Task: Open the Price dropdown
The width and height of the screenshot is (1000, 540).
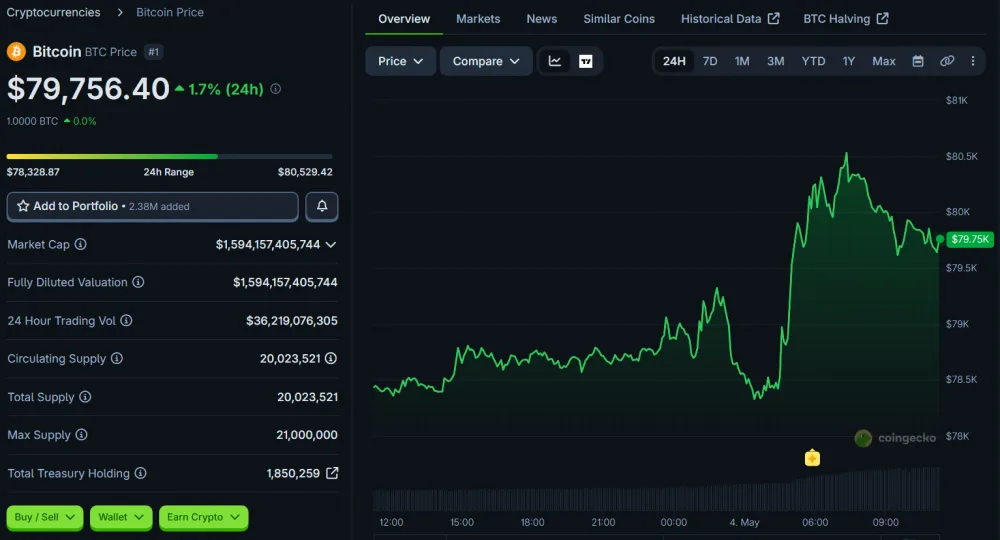Action: pyautogui.click(x=401, y=61)
